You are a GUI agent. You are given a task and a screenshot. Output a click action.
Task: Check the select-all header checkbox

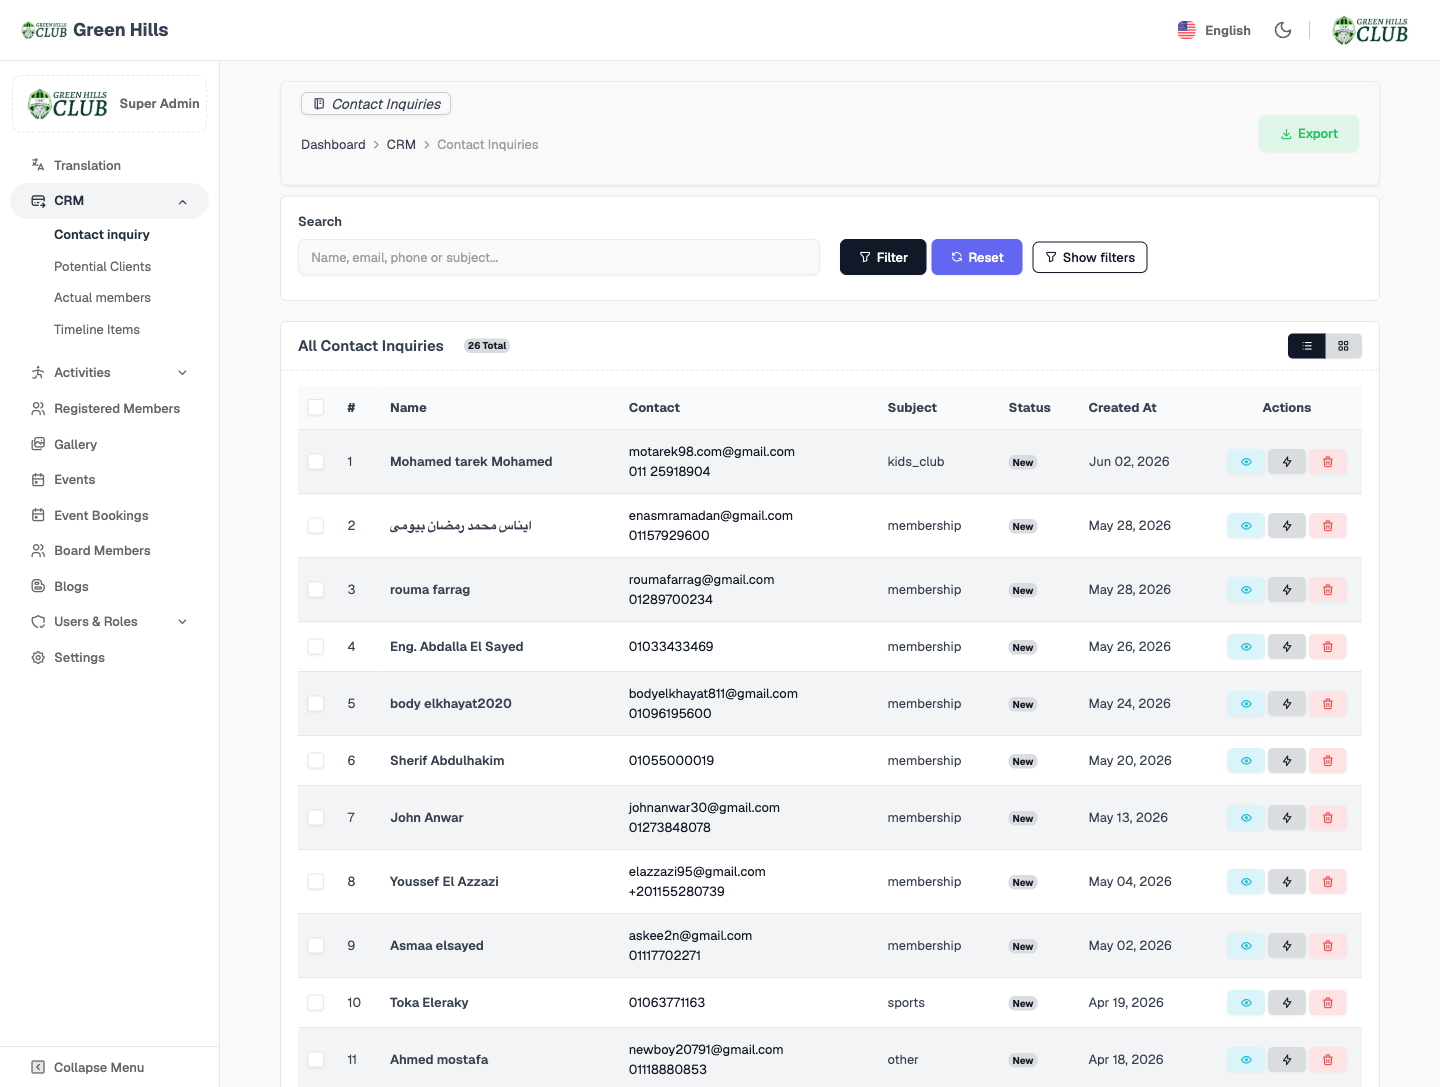[x=316, y=408]
